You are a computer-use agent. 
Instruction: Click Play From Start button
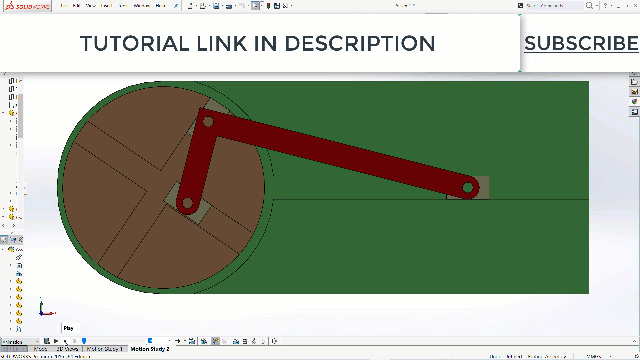point(56,341)
